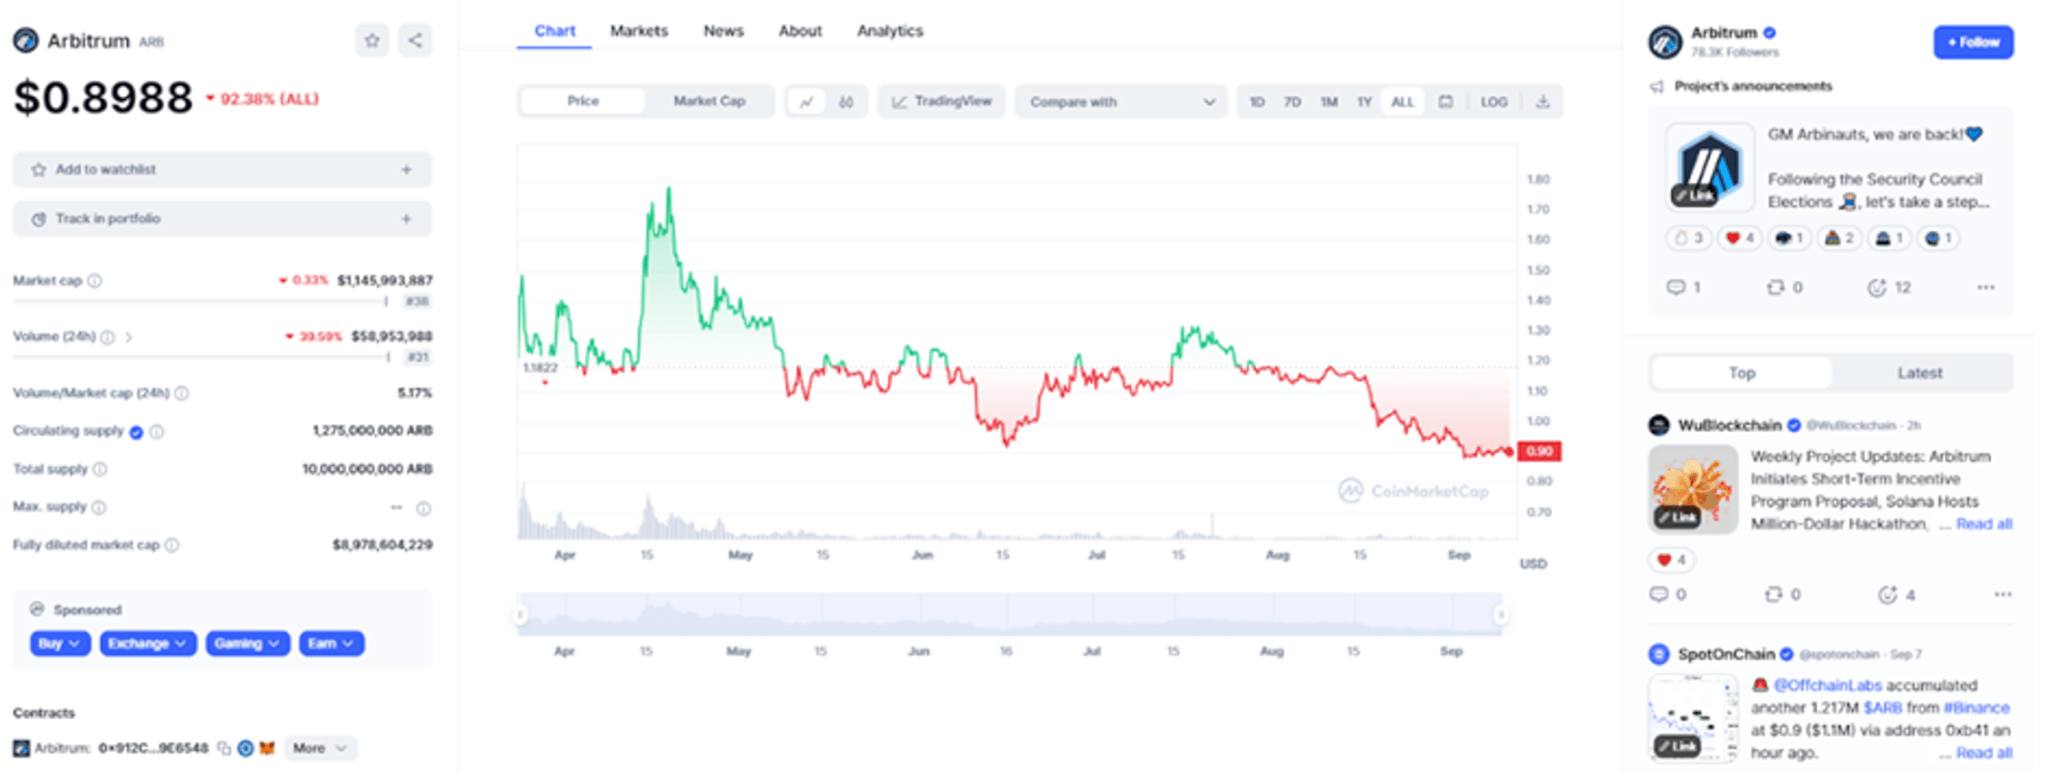
Task: Click the MetaMask fox icon
Action: coord(267,748)
